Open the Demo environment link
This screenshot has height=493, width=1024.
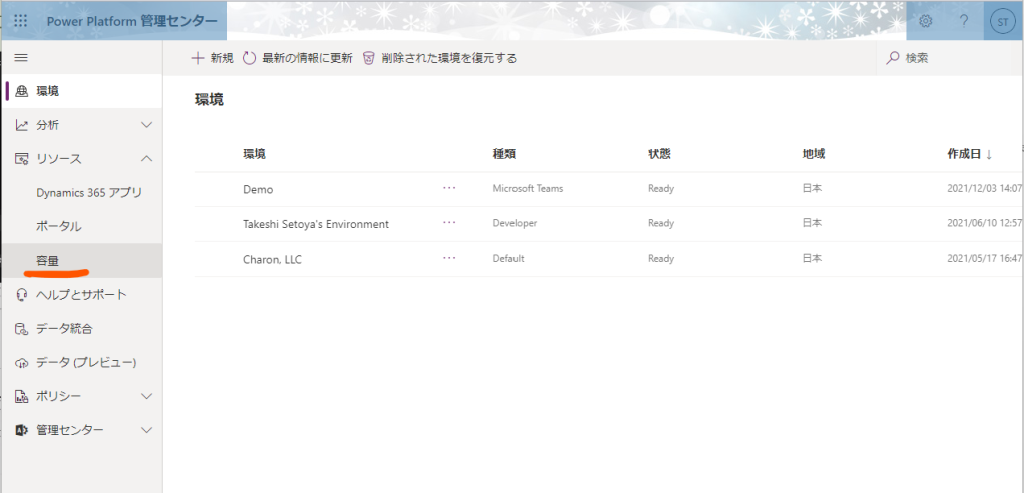(x=258, y=189)
